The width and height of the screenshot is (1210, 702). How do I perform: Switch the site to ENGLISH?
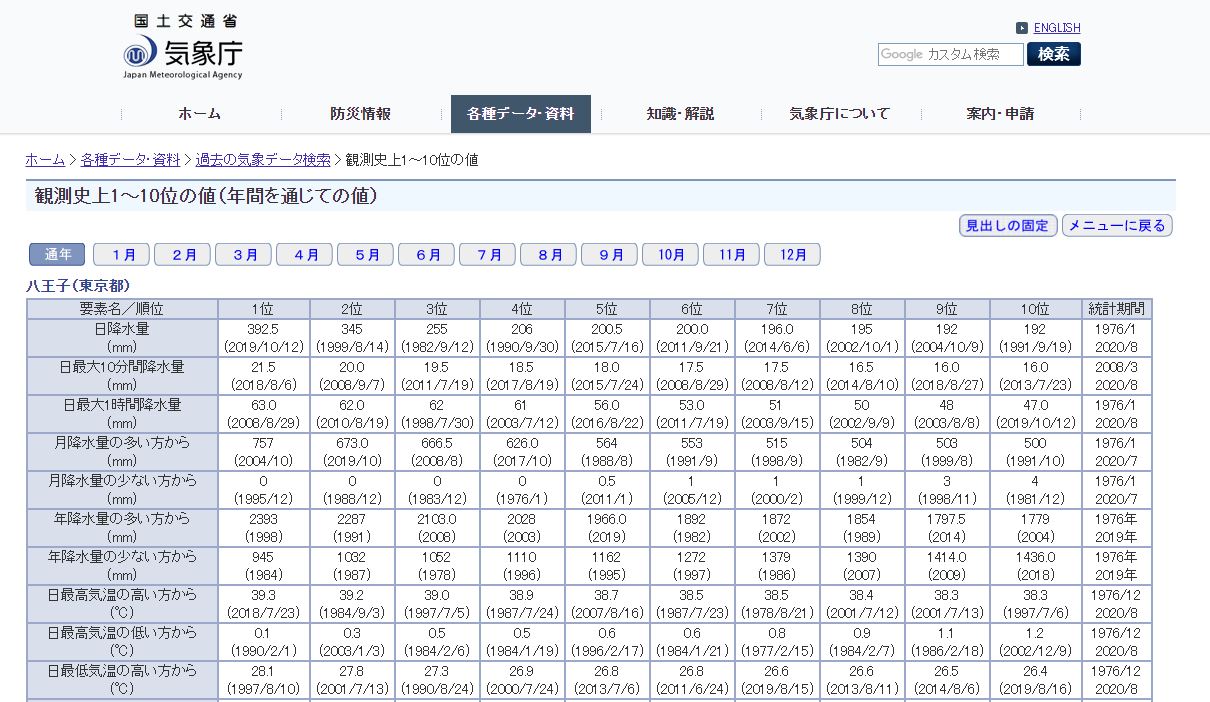click(1057, 28)
